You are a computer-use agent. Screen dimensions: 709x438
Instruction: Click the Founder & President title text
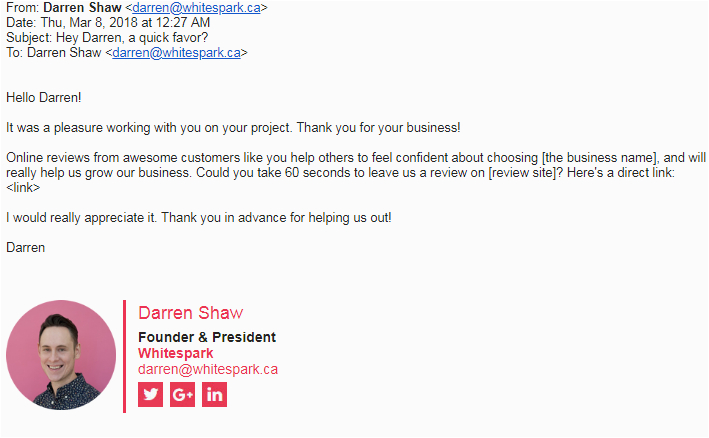(x=206, y=337)
